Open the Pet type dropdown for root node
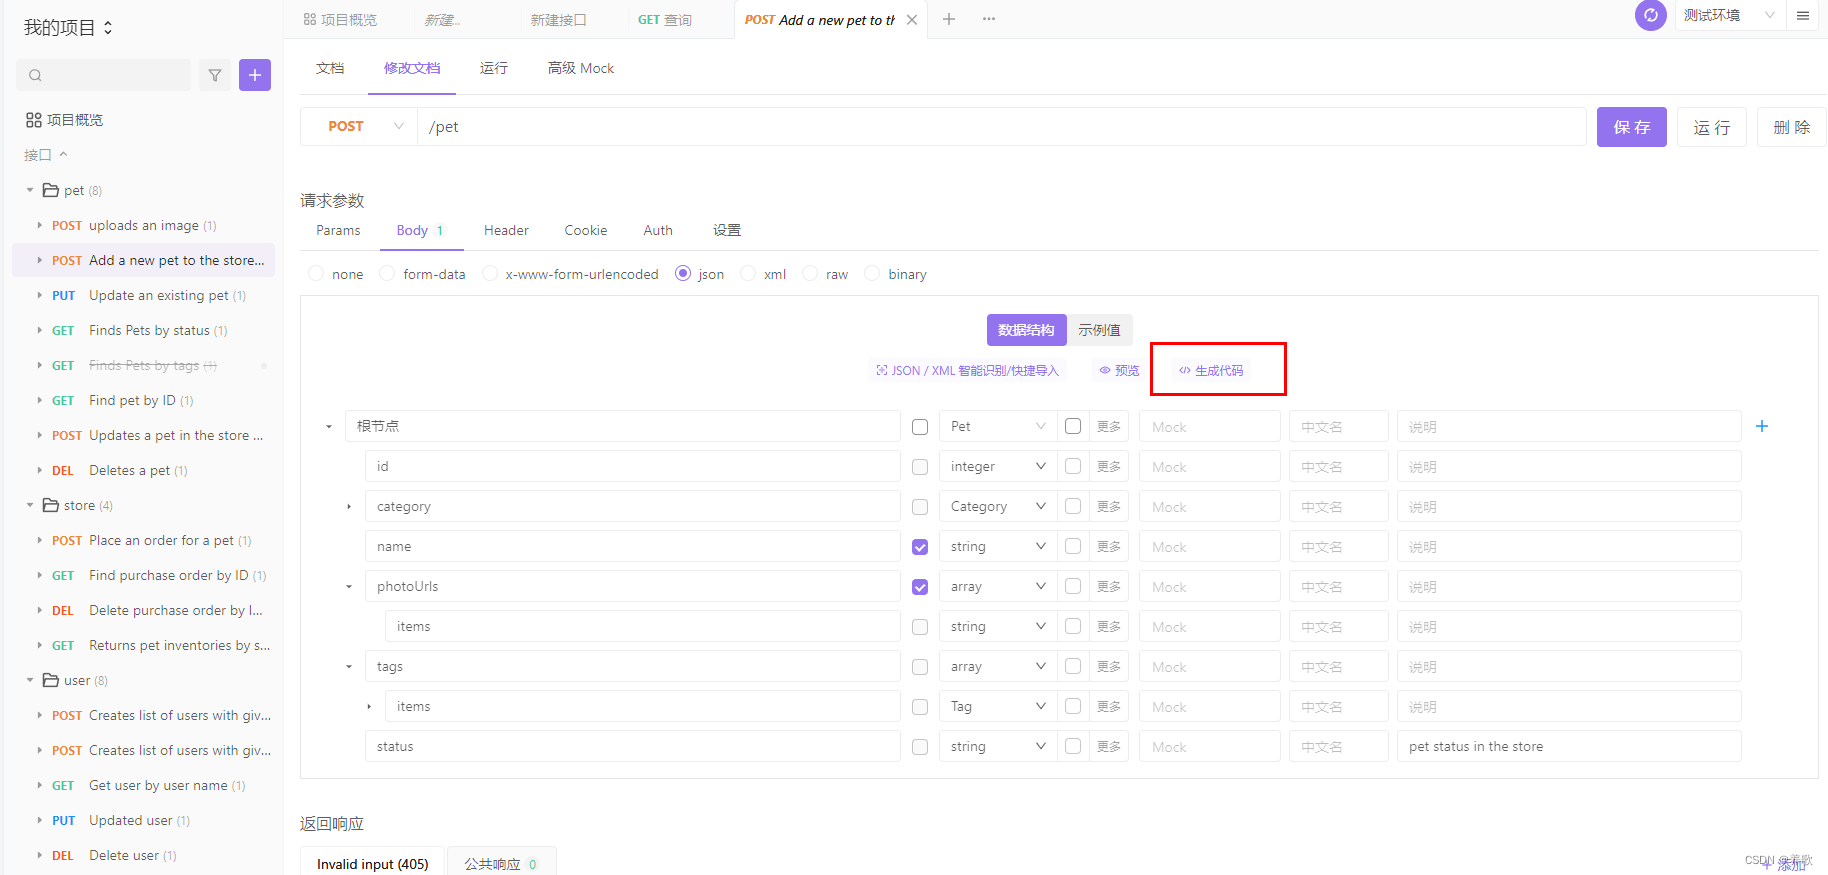Viewport: 1828px width, 875px height. click(x=997, y=427)
